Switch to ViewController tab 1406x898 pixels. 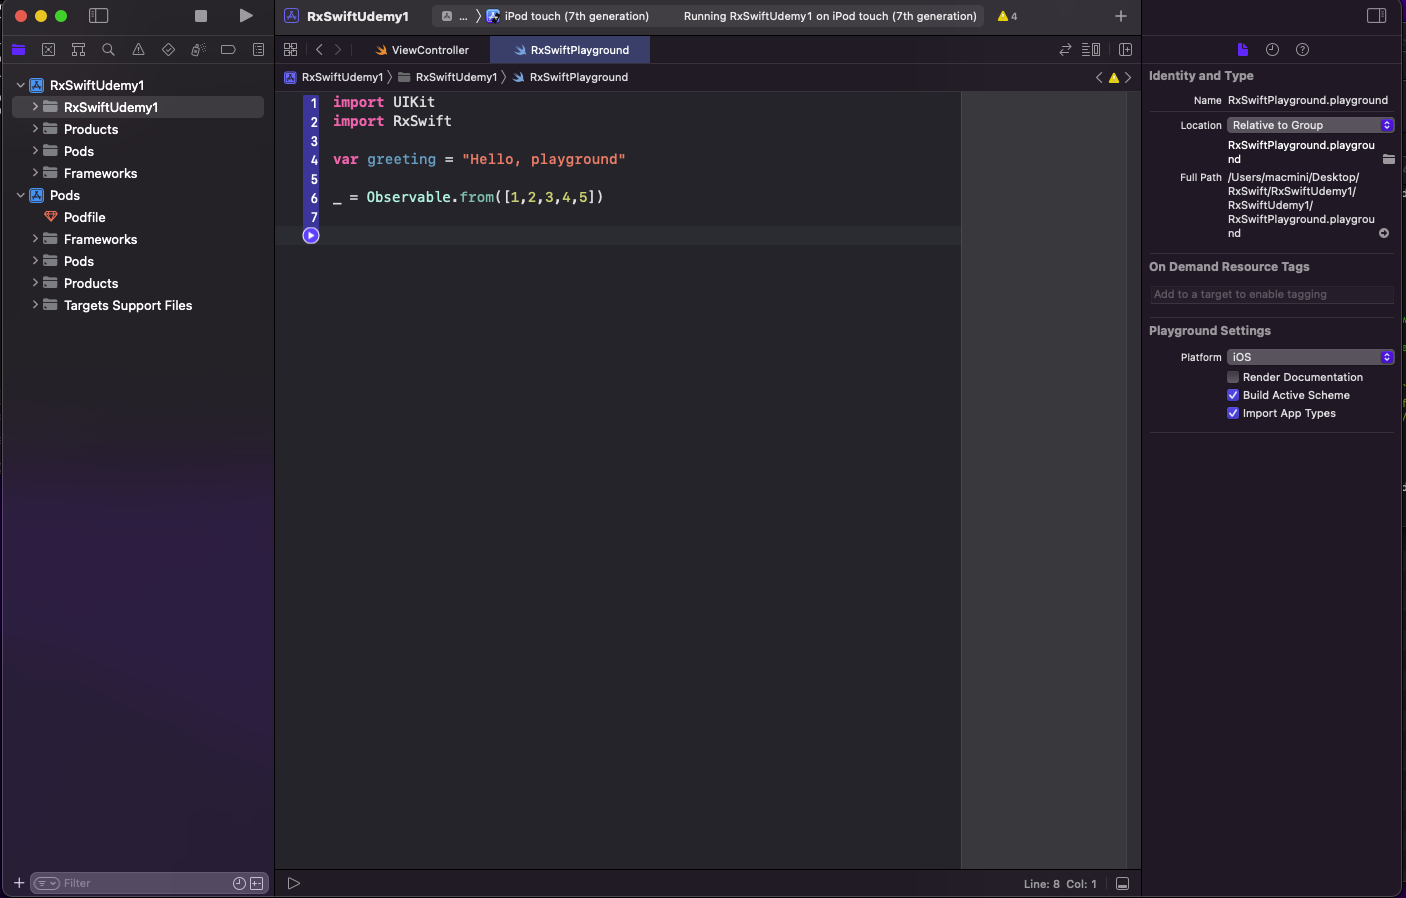(x=421, y=50)
